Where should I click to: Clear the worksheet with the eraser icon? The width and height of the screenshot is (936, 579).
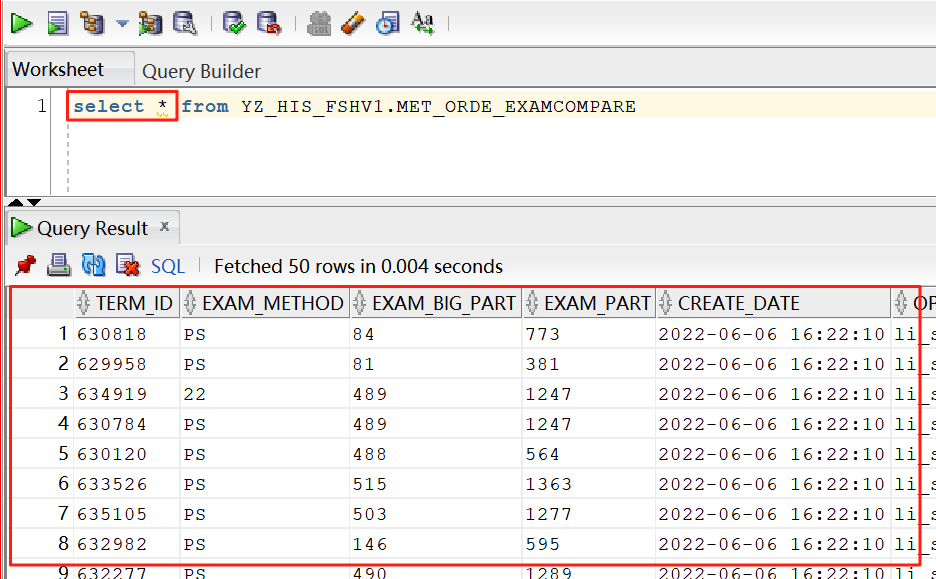pyautogui.click(x=352, y=22)
